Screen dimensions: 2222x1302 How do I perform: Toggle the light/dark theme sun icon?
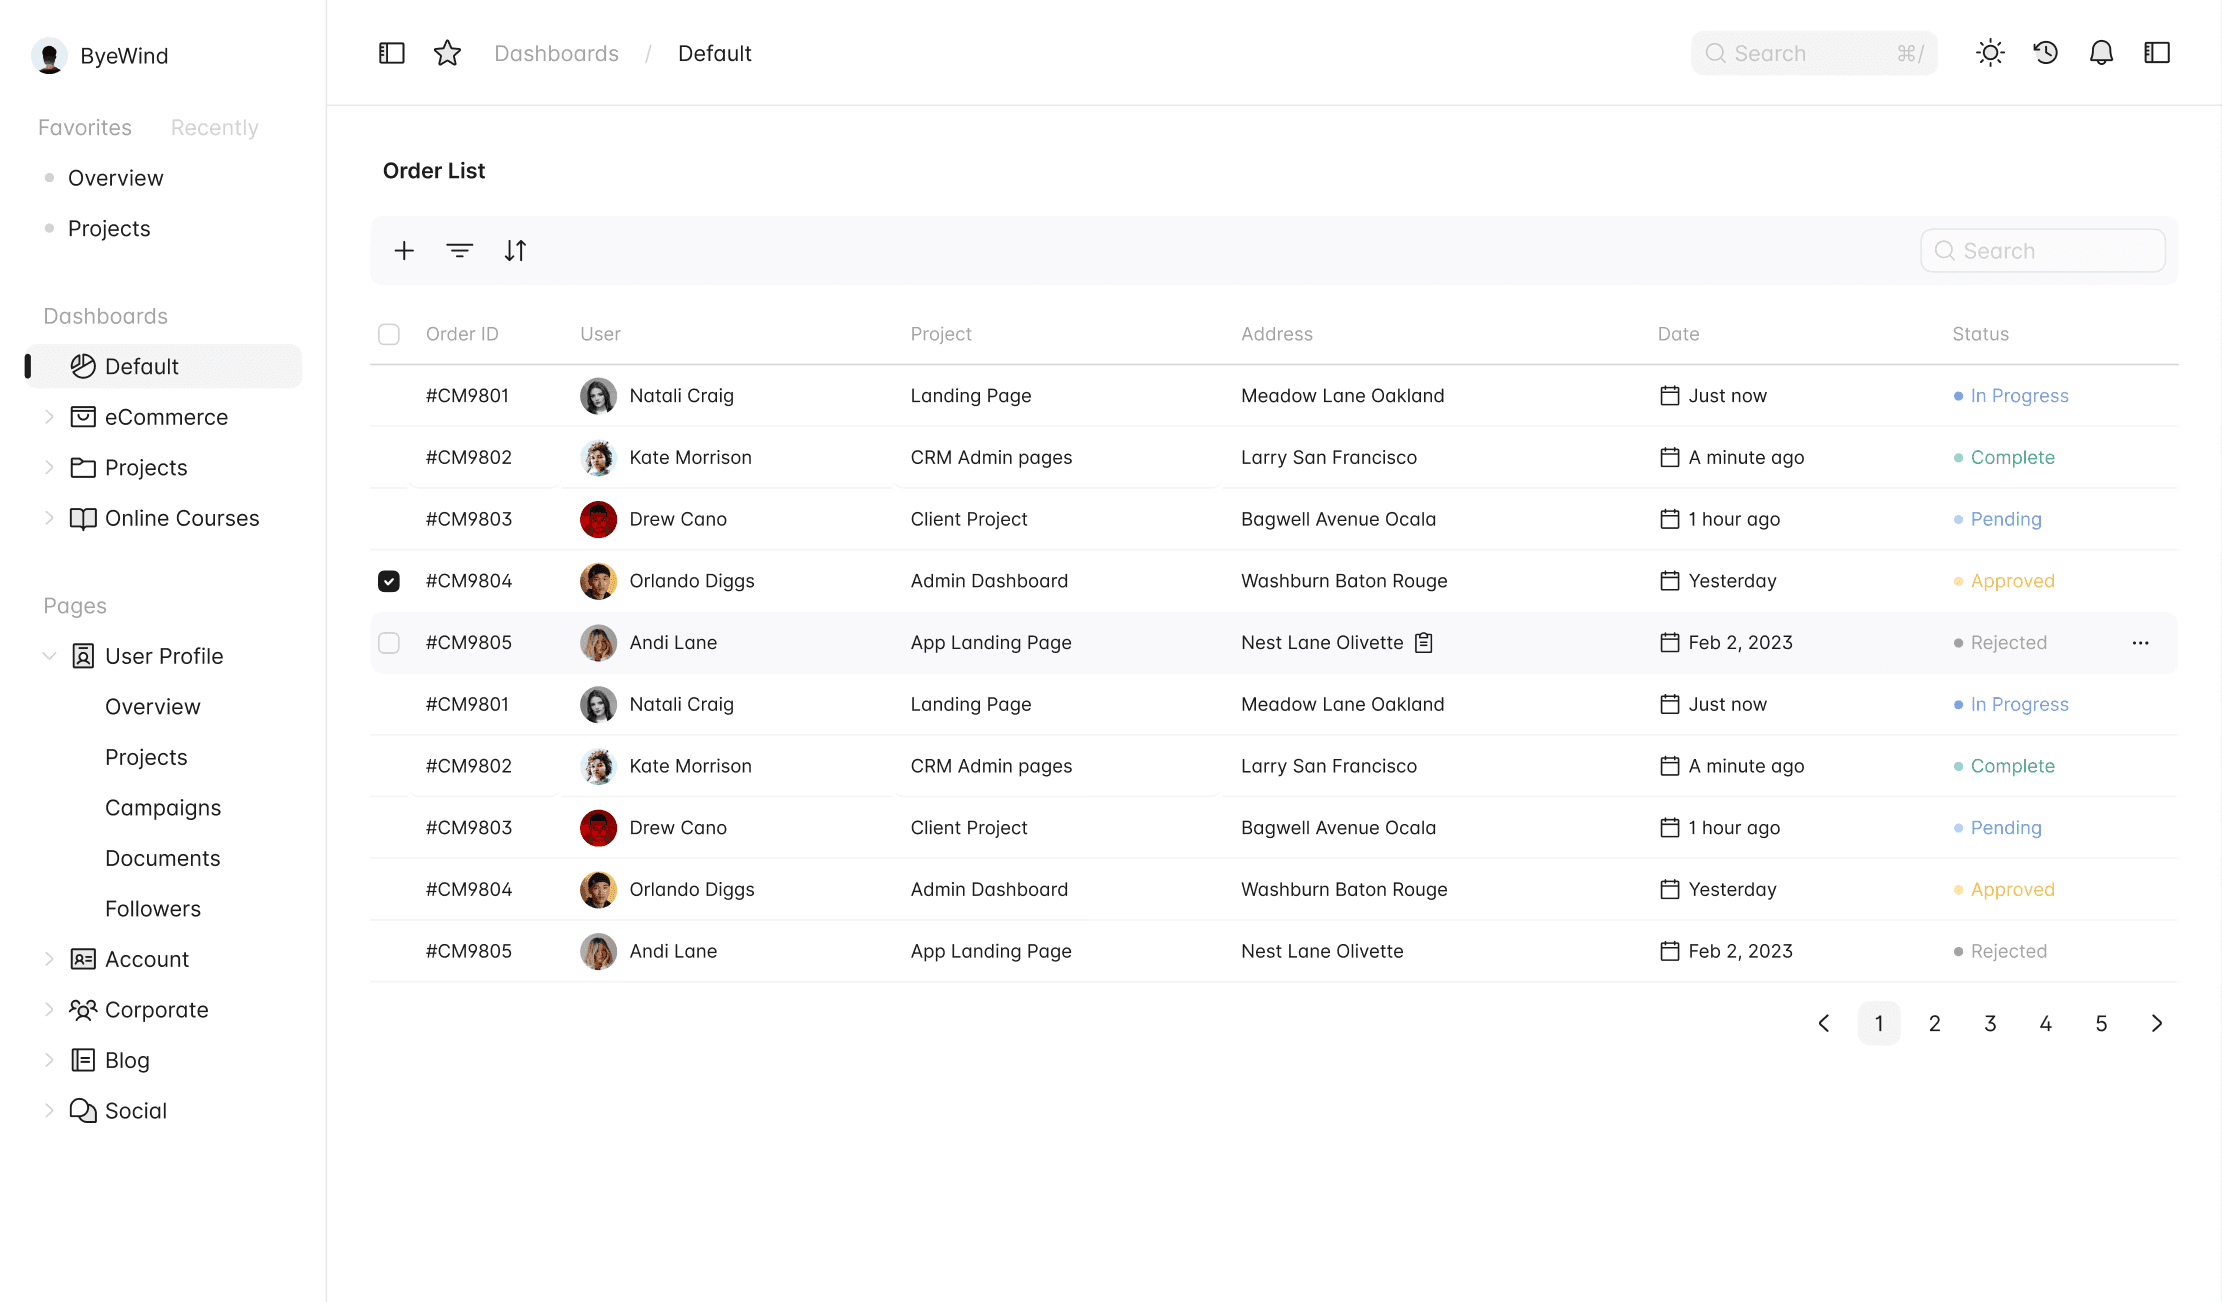(x=1990, y=53)
